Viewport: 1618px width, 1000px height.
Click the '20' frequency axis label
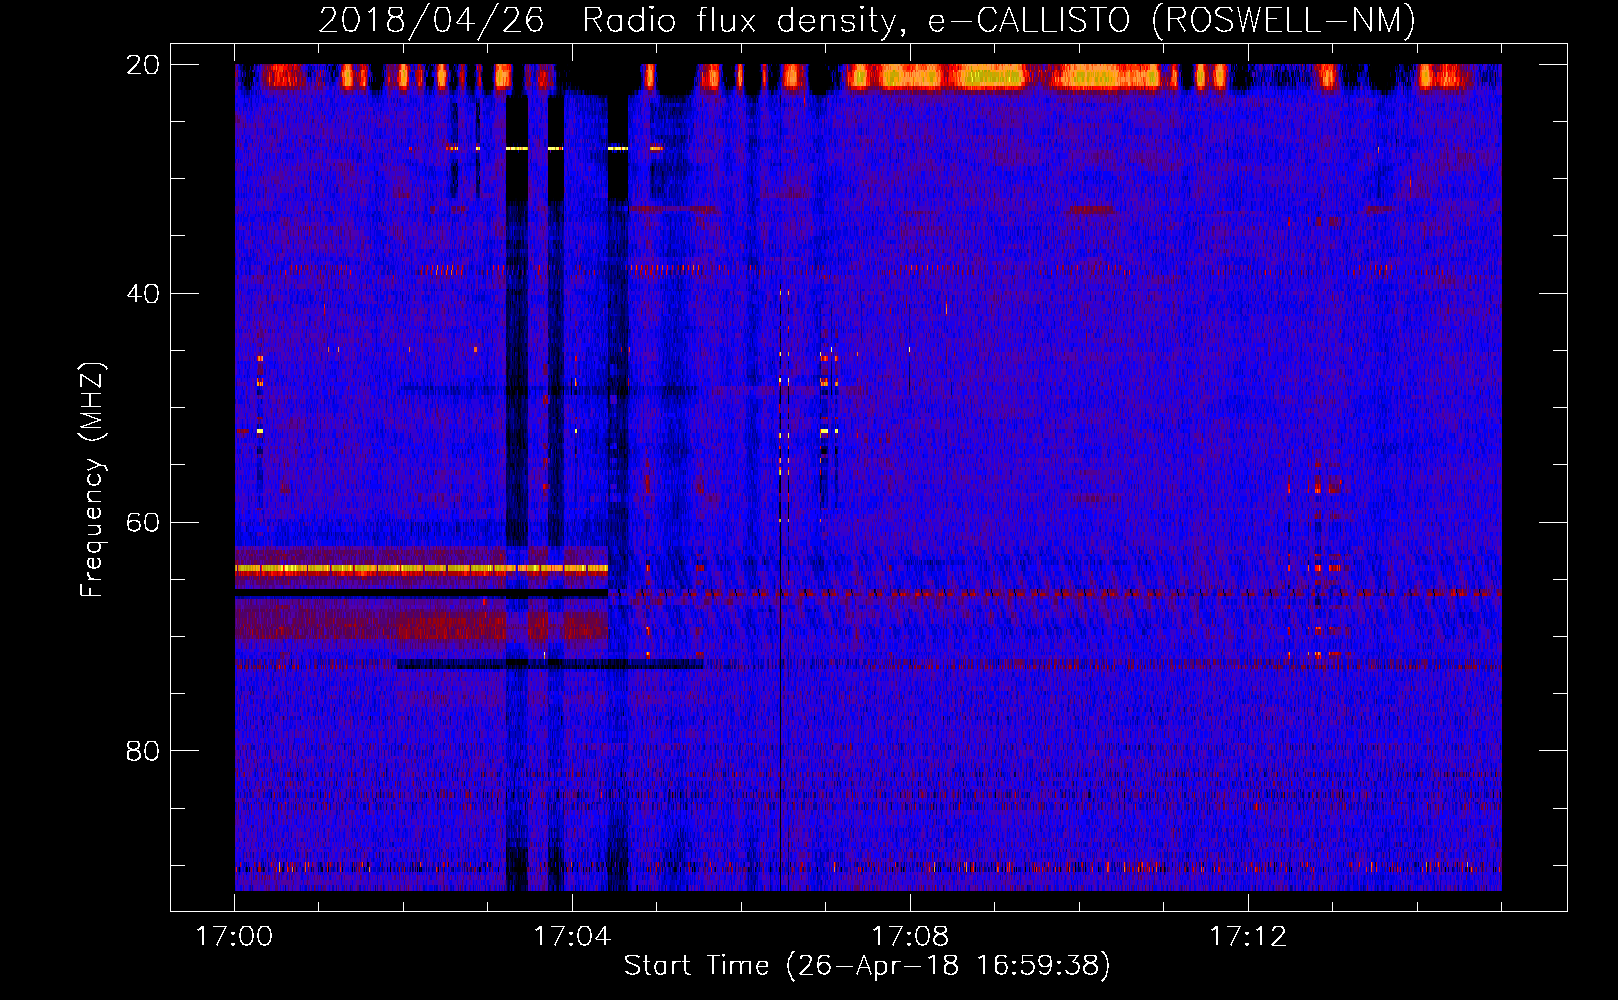143,65
